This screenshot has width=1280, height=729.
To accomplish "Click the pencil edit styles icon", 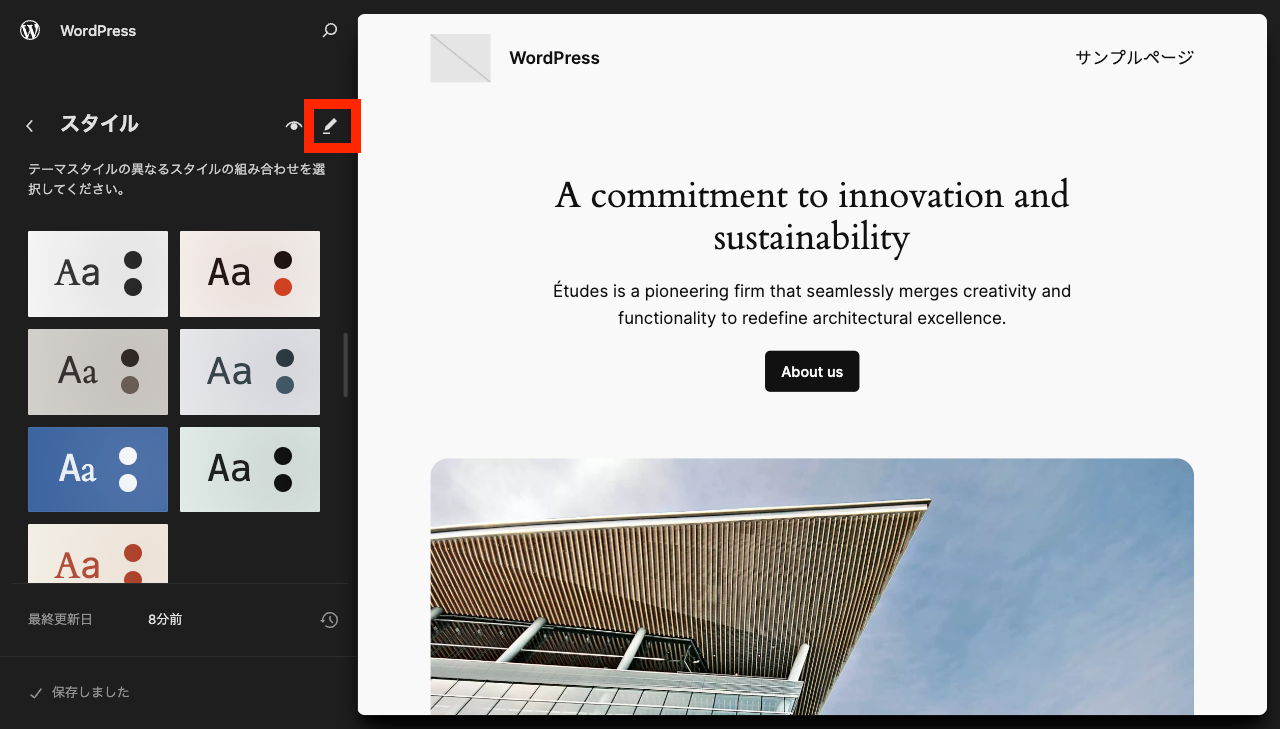I will pos(330,125).
